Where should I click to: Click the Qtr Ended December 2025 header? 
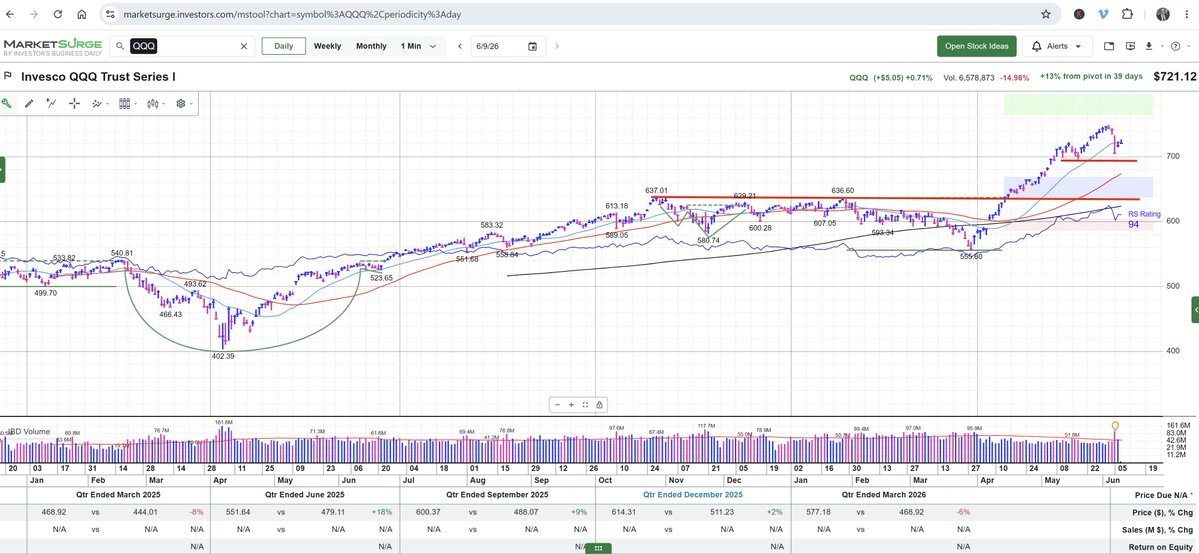tap(693, 495)
